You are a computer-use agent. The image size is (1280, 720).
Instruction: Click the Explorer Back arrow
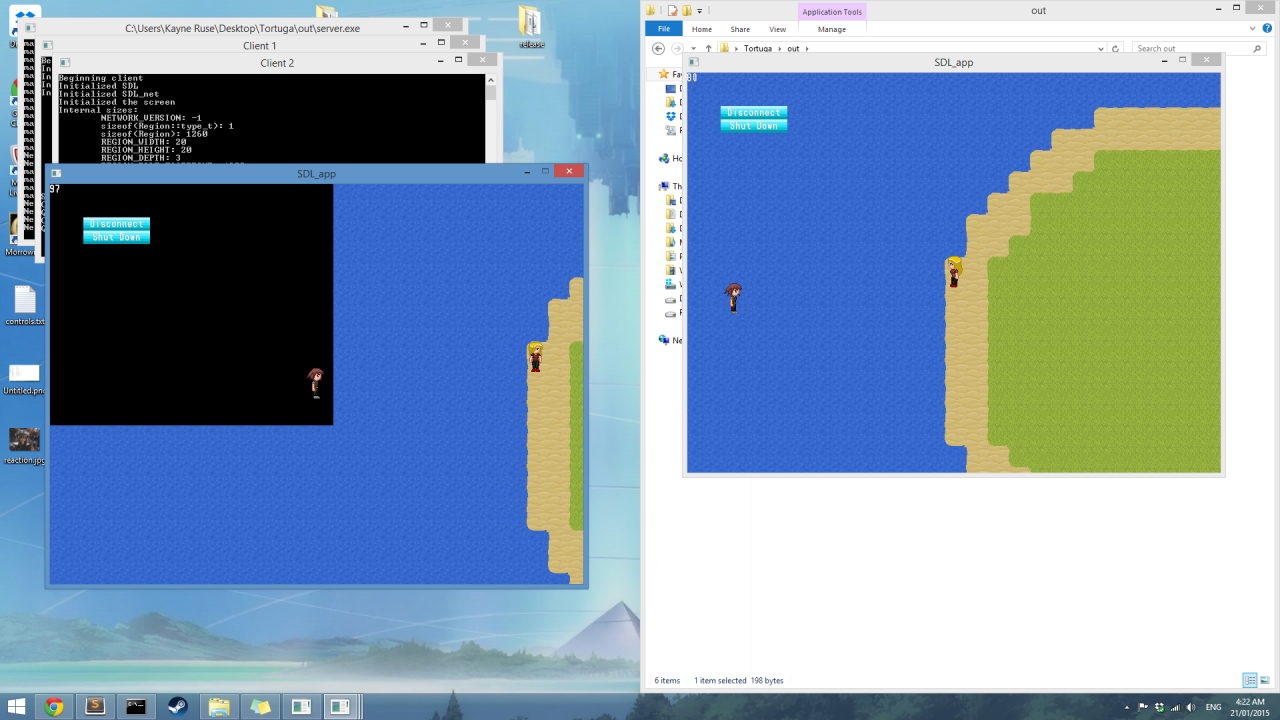[658, 48]
